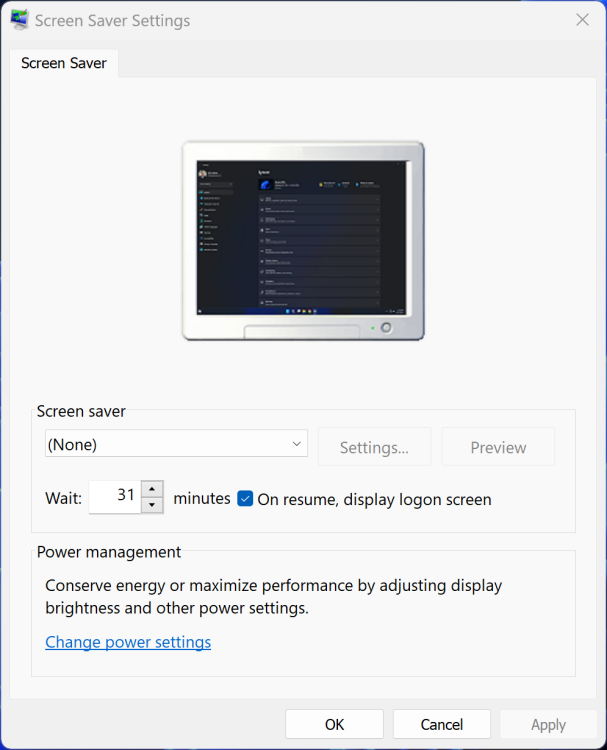Image resolution: width=607 pixels, height=750 pixels.
Task: Confirm with the OK button
Action: pyautogui.click(x=334, y=724)
